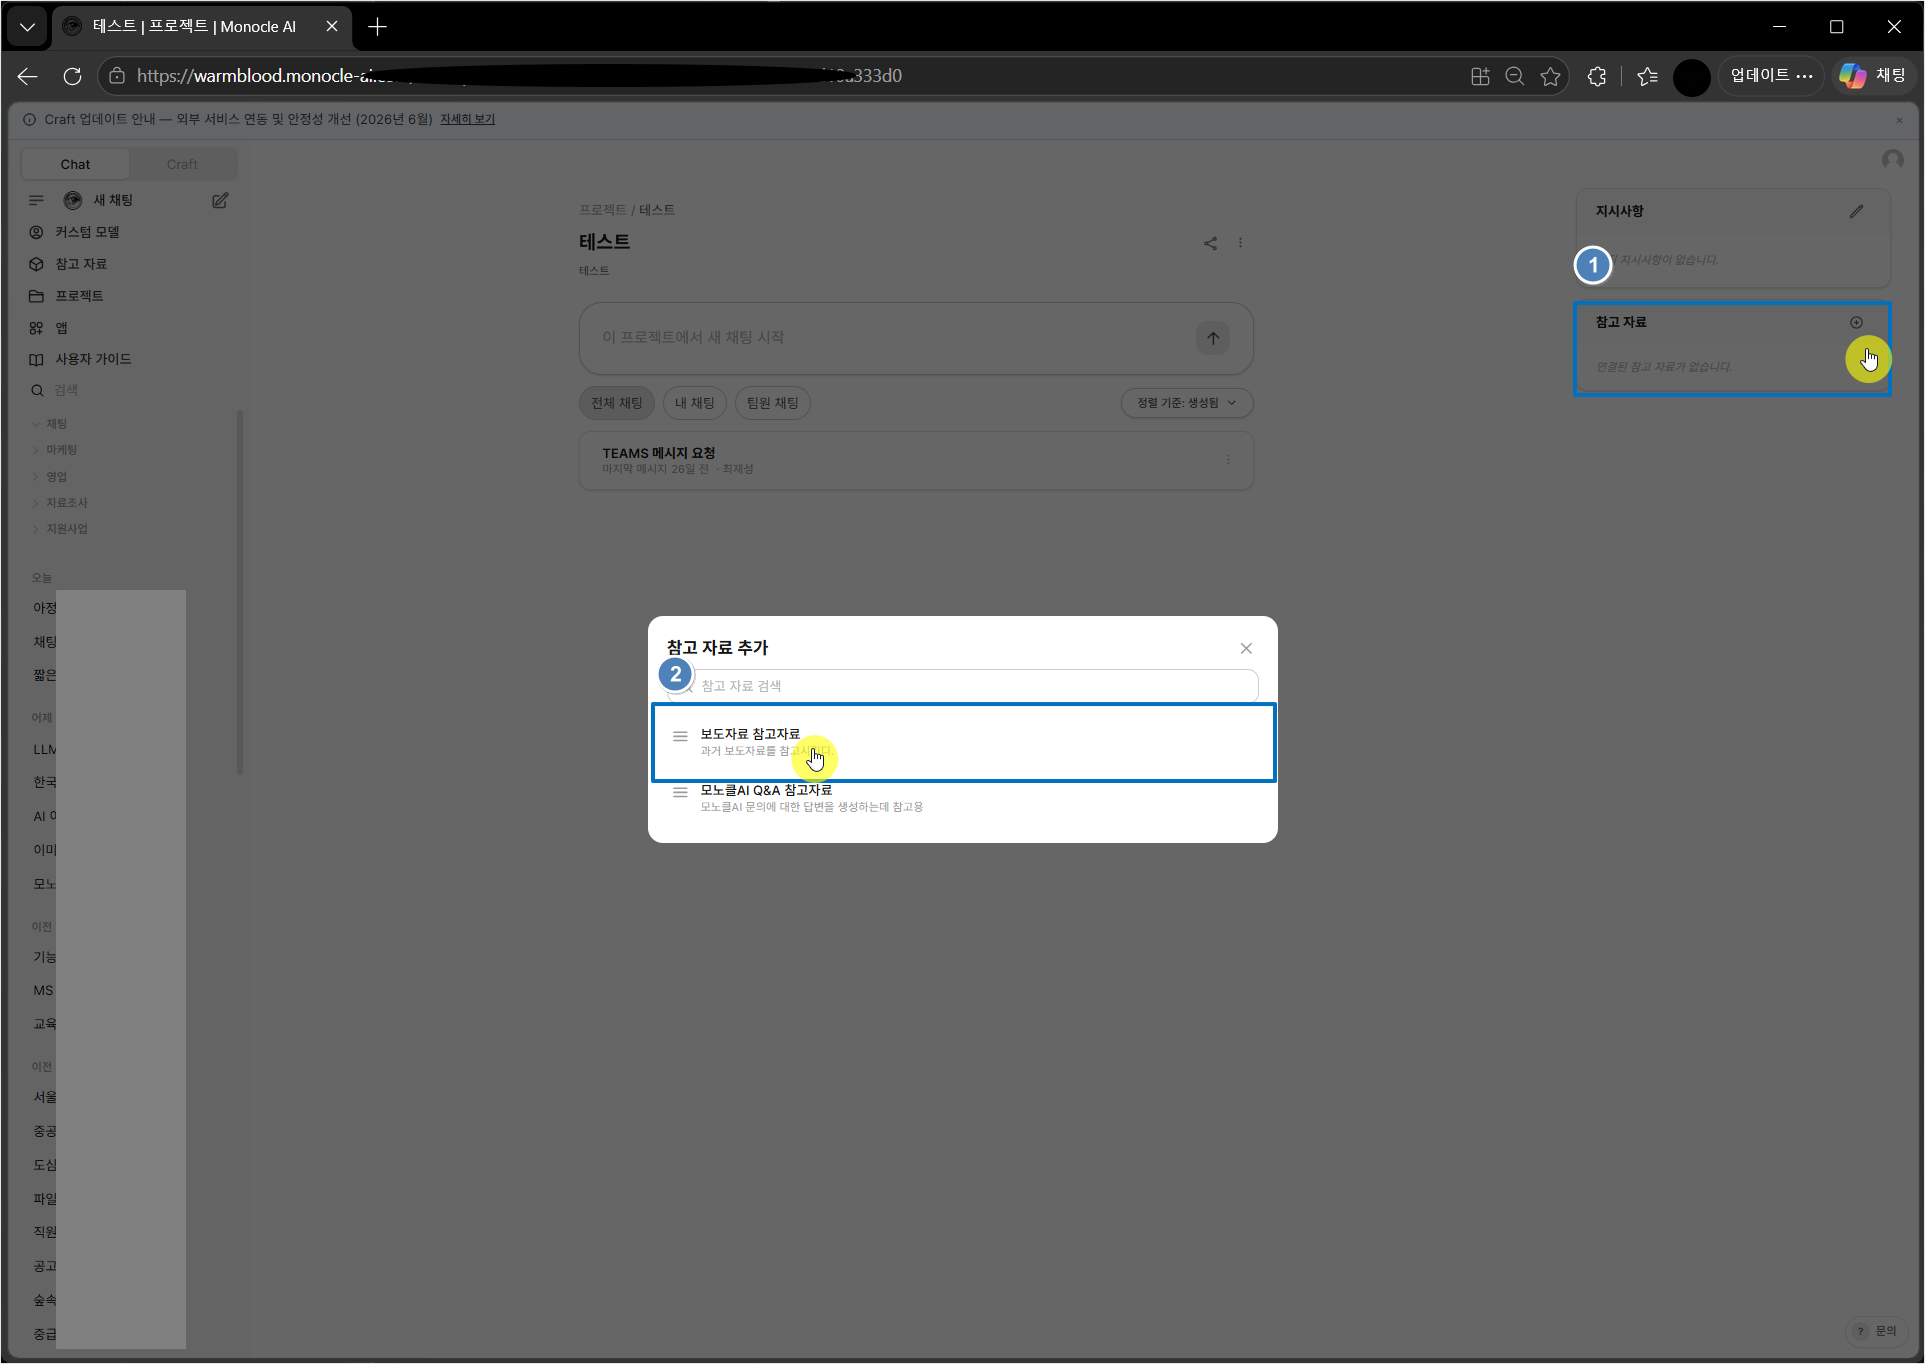Open the 정렬 기준 sort dropdown
The height and width of the screenshot is (1364, 1925).
[x=1187, y=403]
